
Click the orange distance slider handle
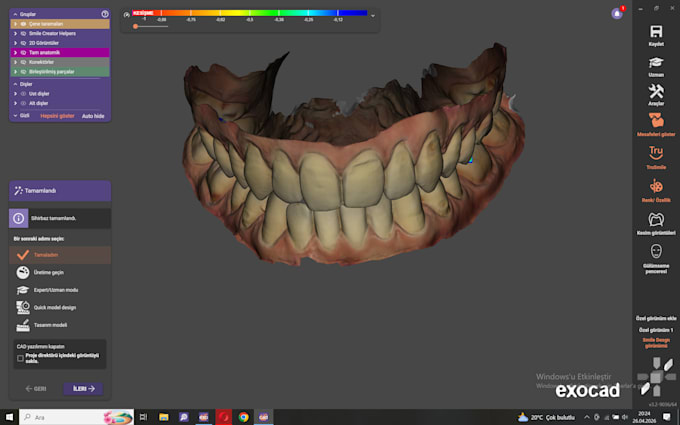(x=136, y=26)
